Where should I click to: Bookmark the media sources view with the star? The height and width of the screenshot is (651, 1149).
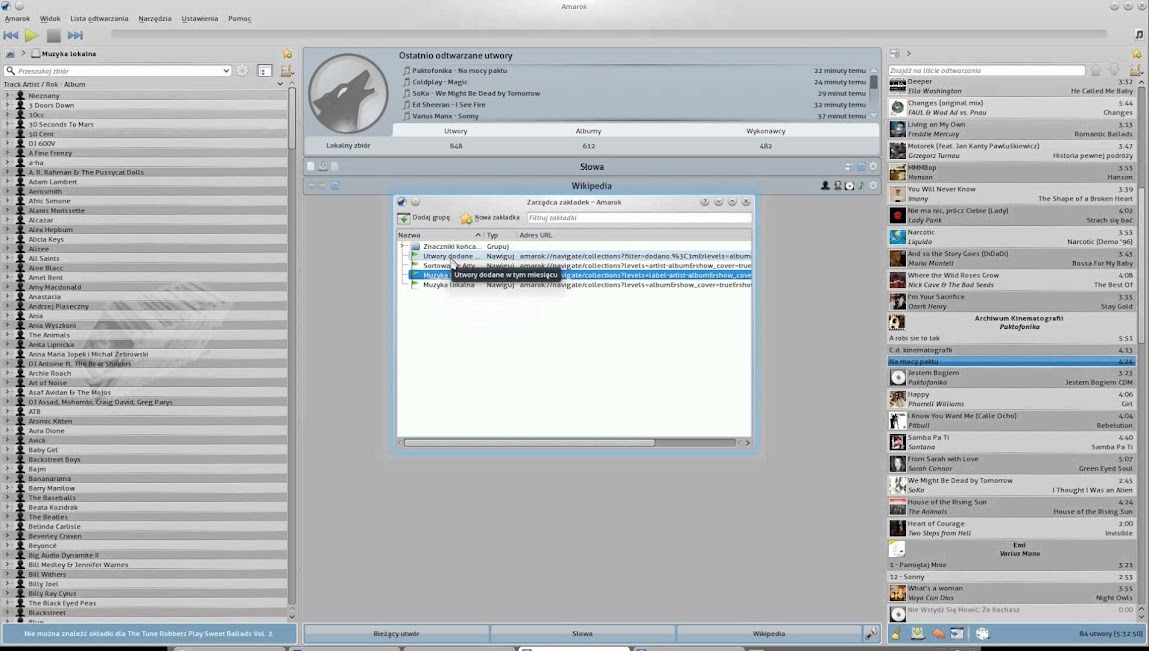tap(287, 54)
